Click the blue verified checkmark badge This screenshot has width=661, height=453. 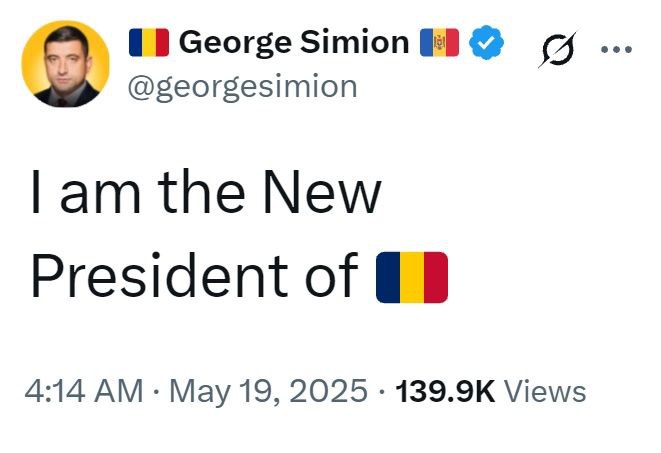click(x=487, y=43)
